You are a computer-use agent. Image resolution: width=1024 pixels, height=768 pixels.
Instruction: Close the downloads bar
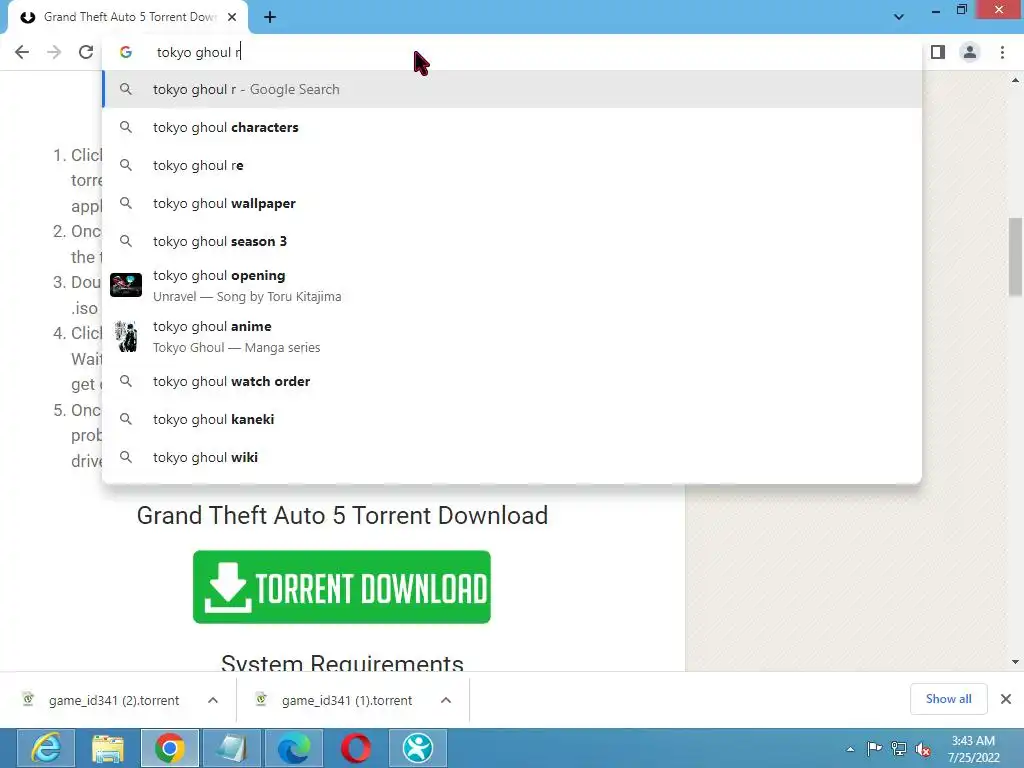point(1006,699)
